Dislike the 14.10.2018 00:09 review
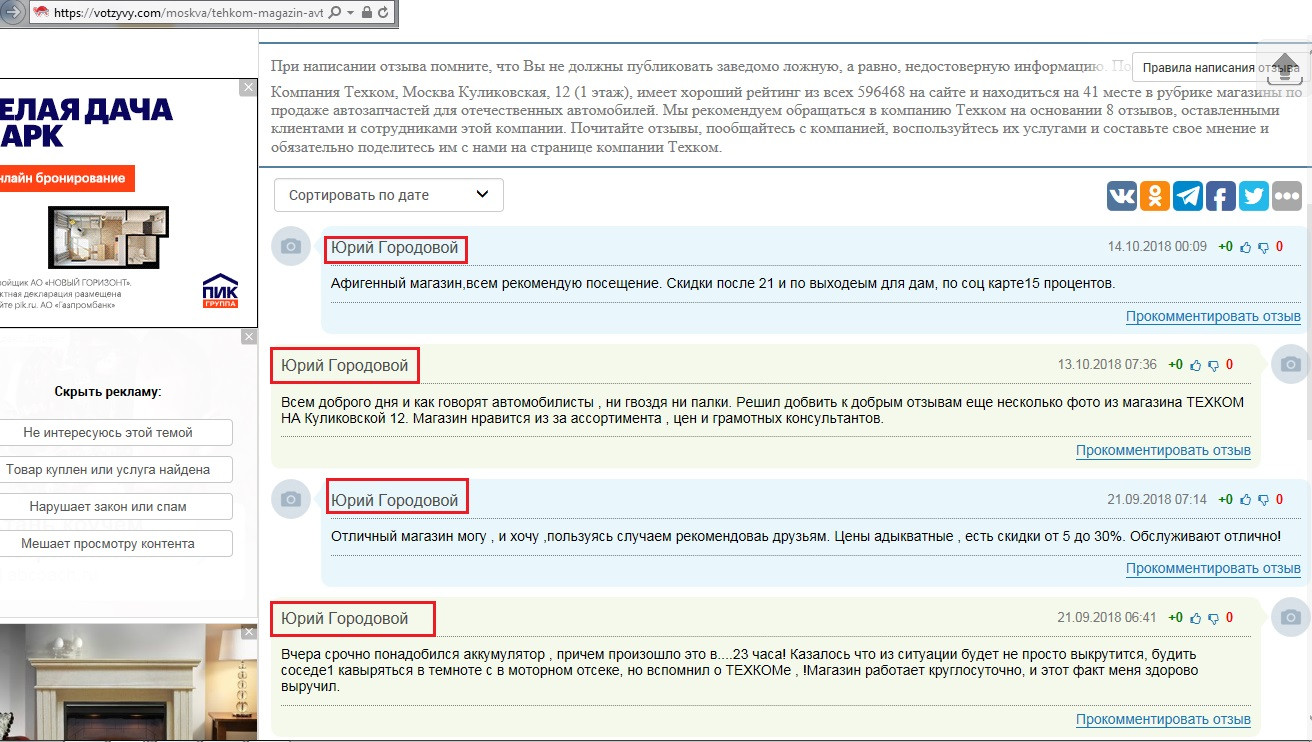1312x742 pixels. tap(1263, 247)
